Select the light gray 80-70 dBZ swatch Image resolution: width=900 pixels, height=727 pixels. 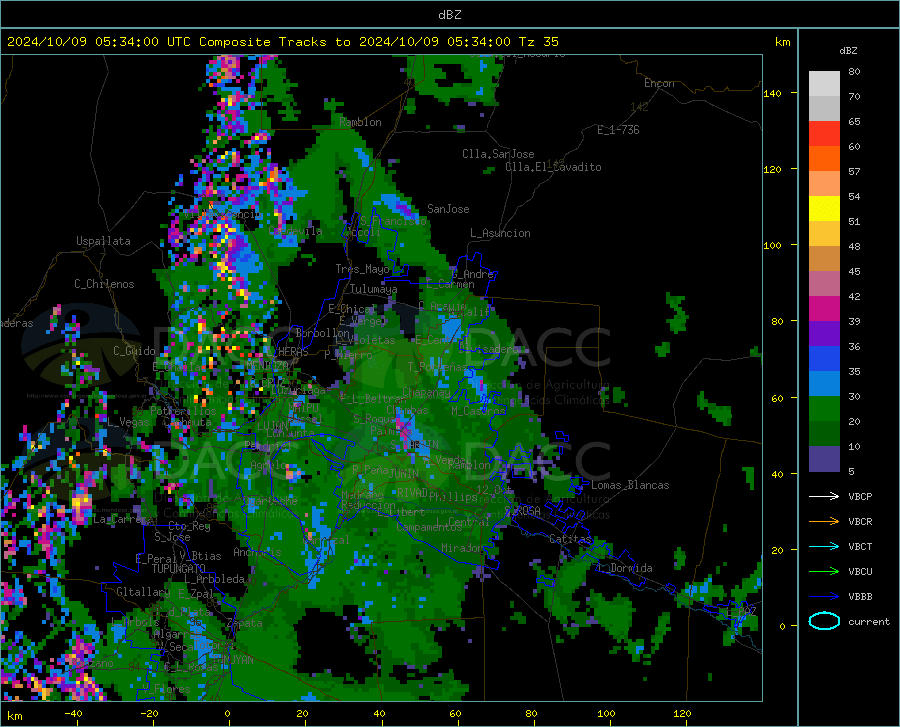[824, 84]
